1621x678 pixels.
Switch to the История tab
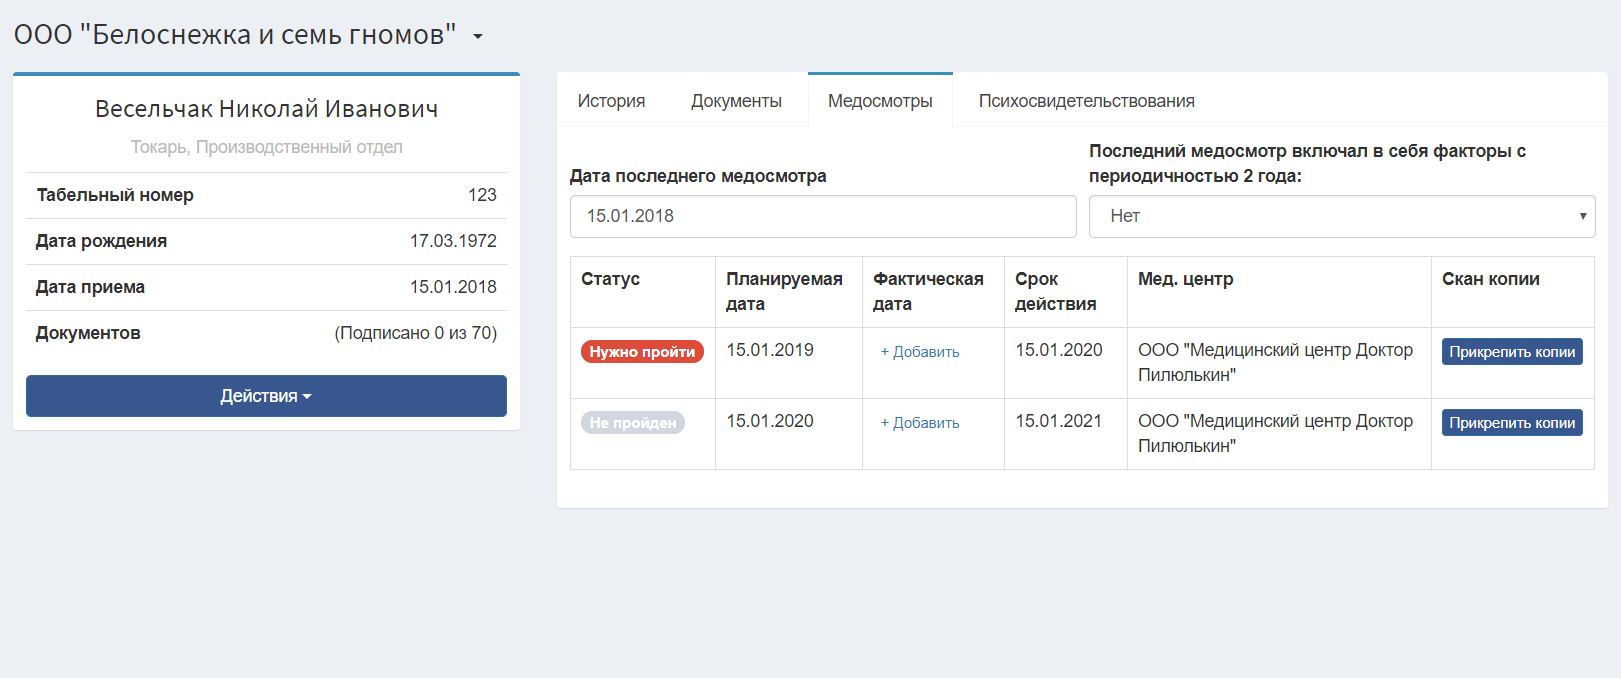tap(611, 101)
